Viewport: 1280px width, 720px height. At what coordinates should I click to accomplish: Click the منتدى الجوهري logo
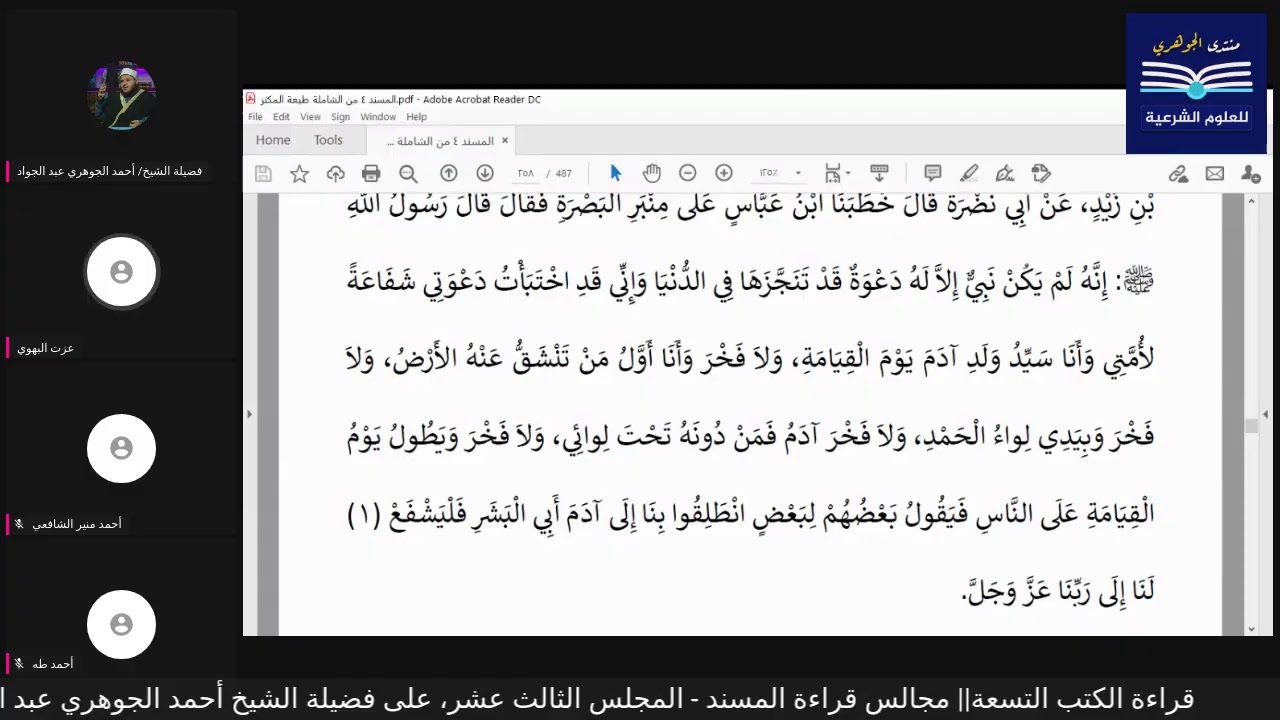pyautogui.click(x=1196, y=84)
